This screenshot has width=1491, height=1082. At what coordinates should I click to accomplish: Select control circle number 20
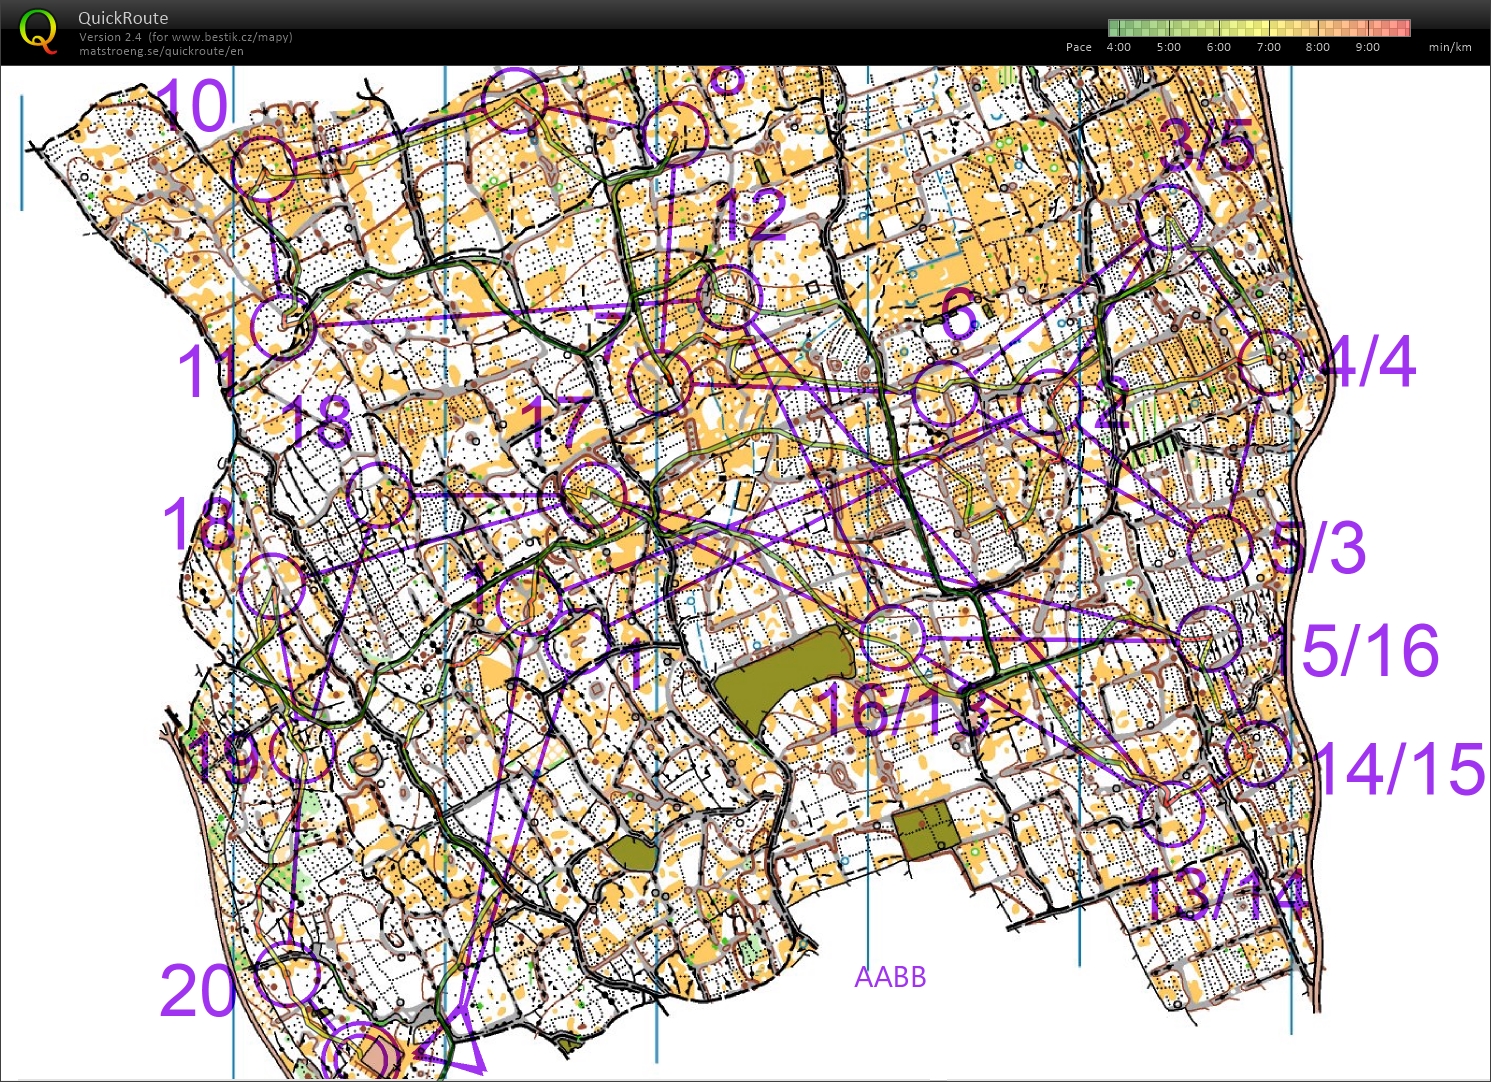288,975
